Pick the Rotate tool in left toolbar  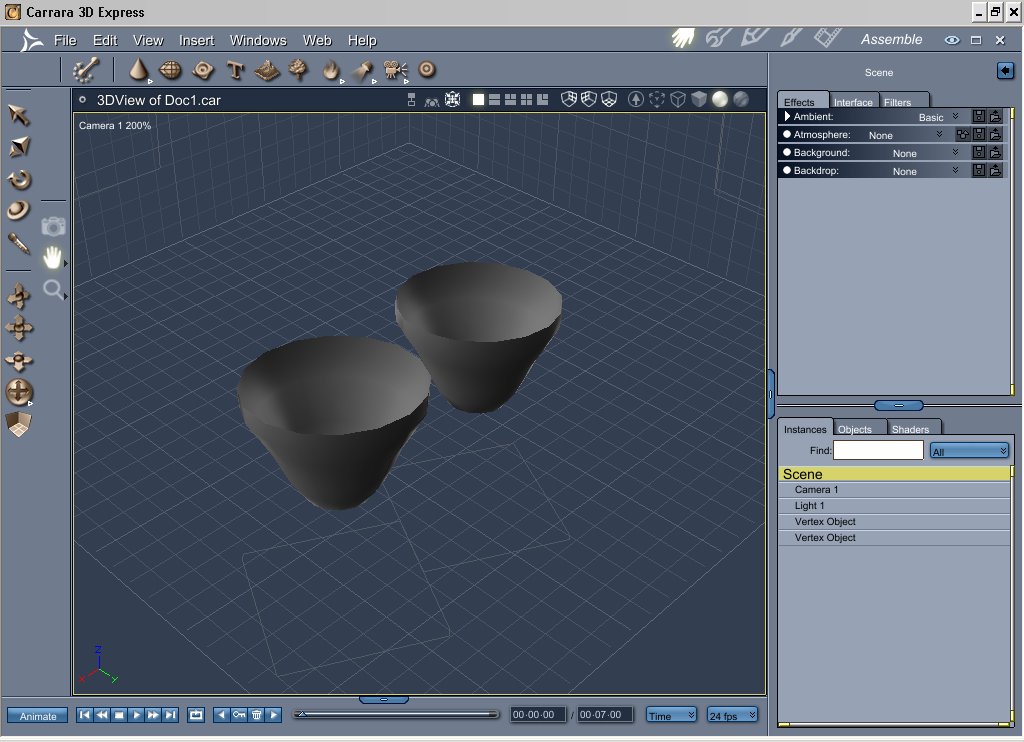(x=19, y=180)
